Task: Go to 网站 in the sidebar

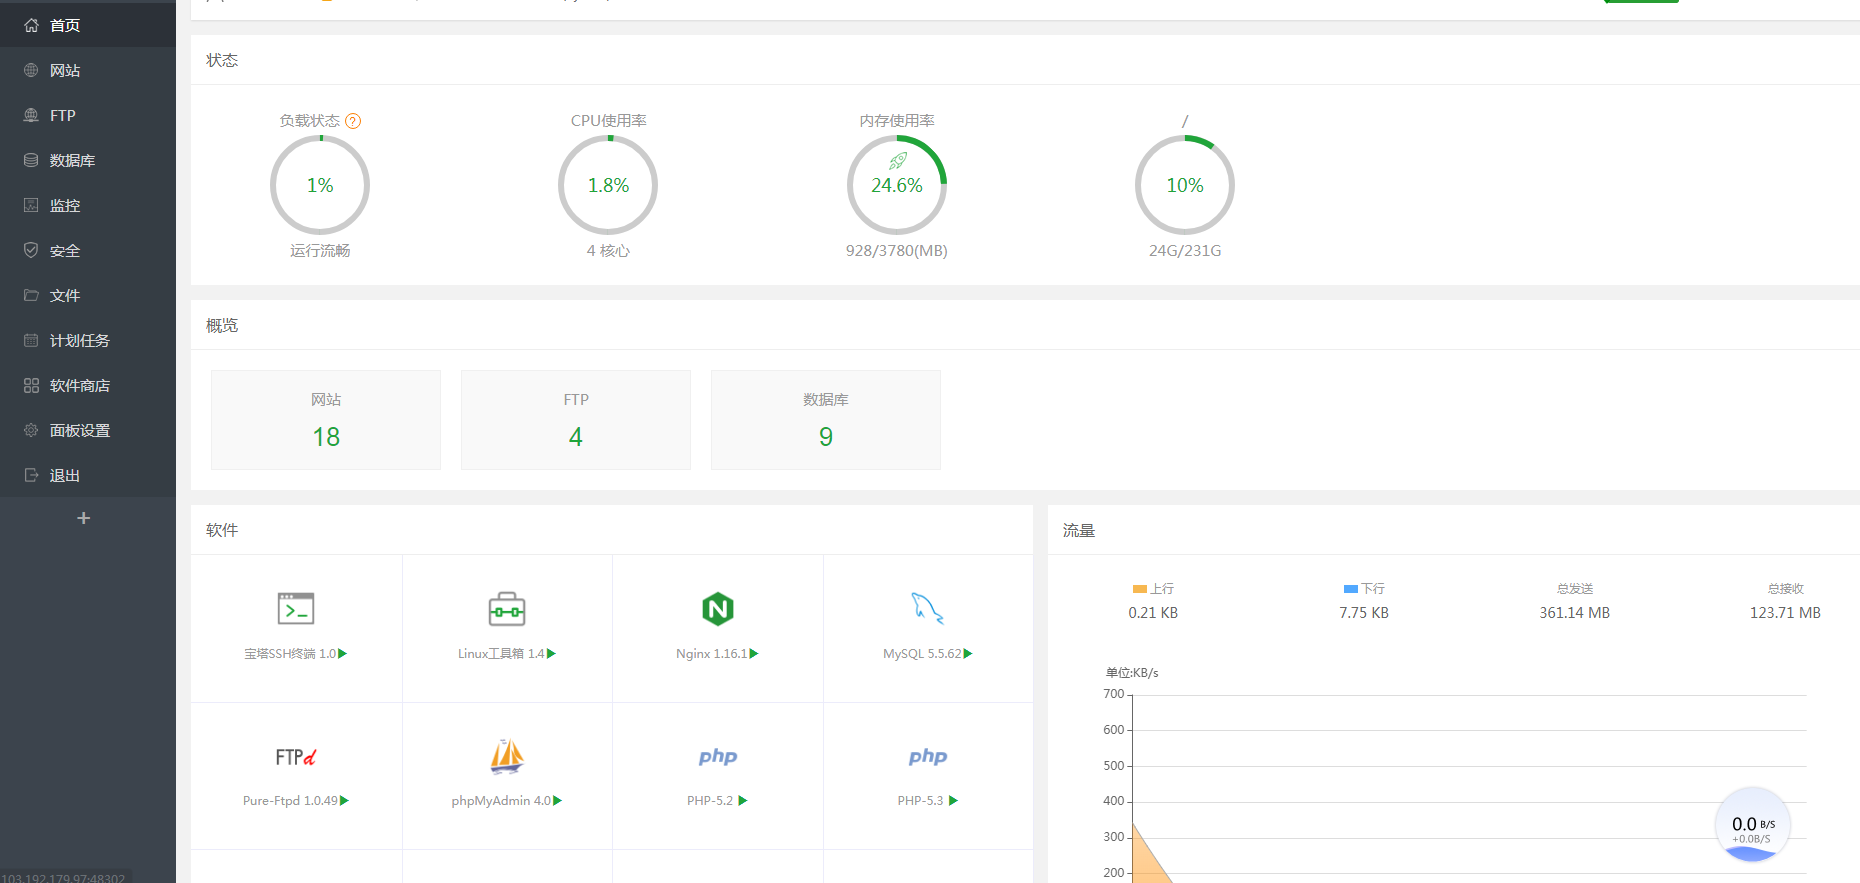Action: pyautogui.click(x=65, y=71)
